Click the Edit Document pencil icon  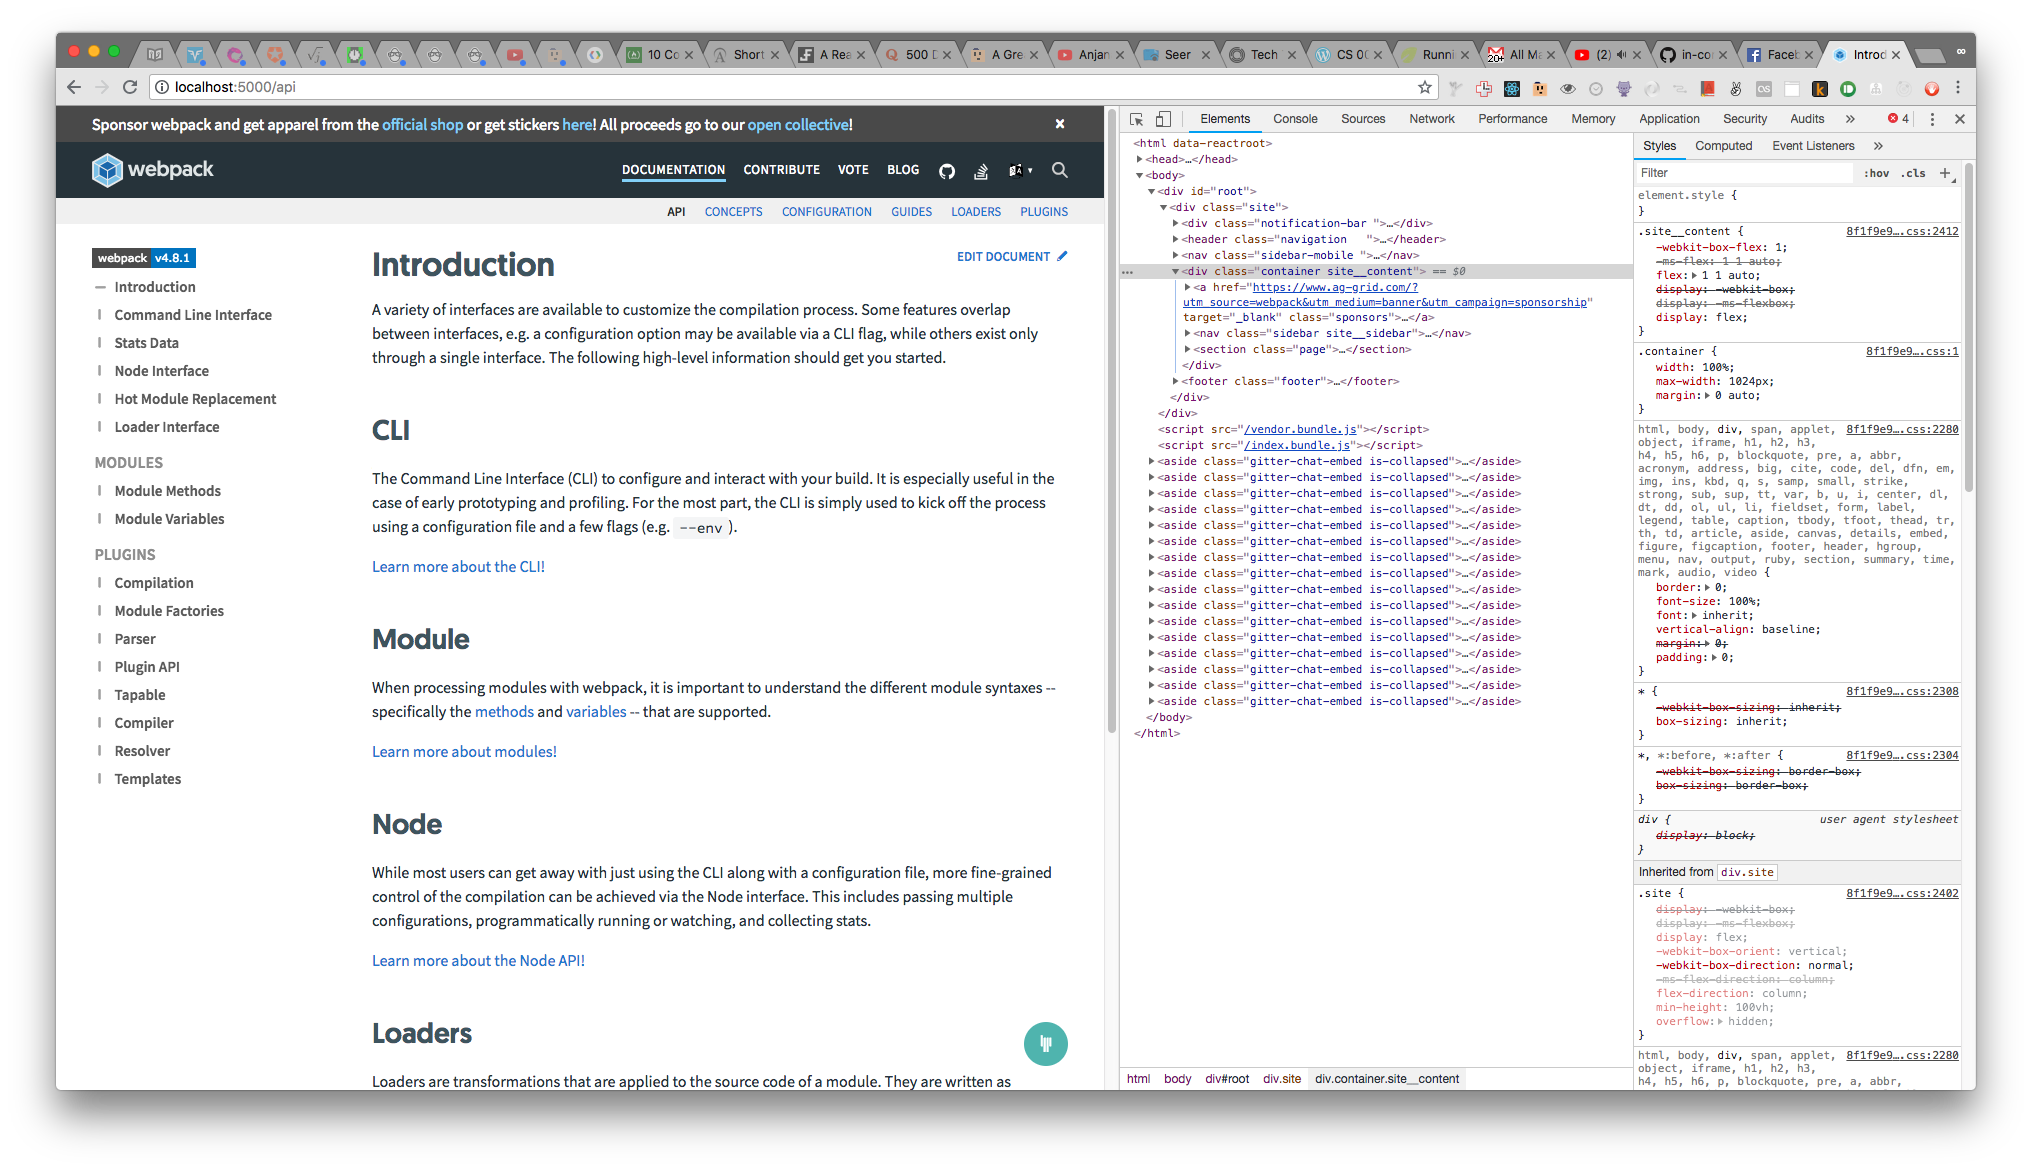point(1062,256)
